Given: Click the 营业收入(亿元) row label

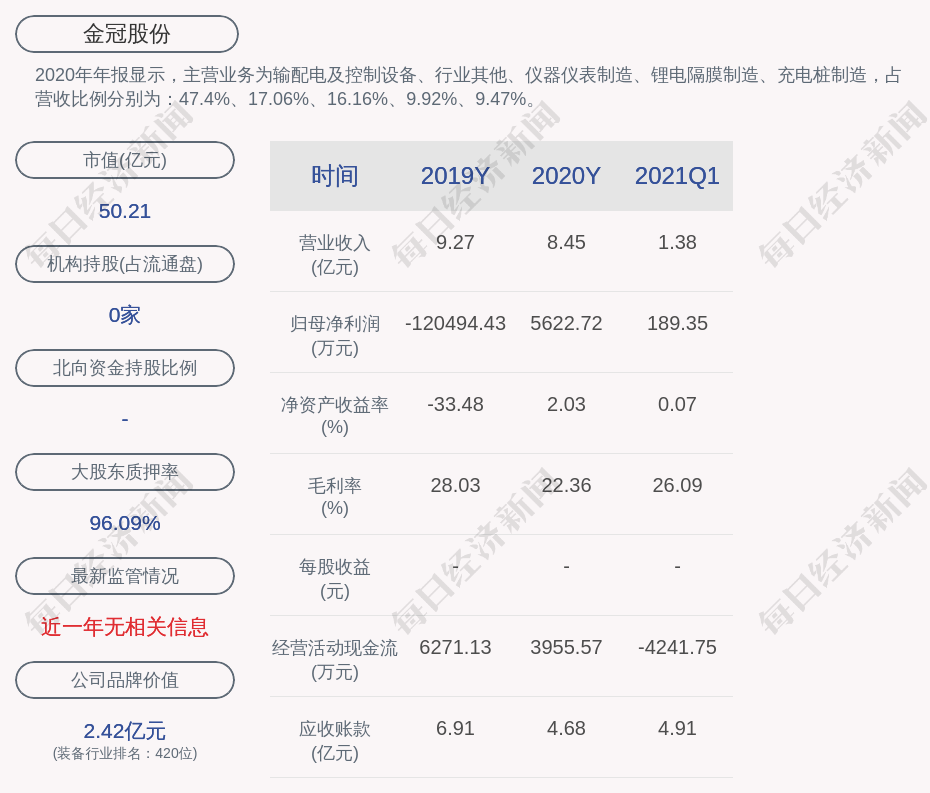Looking at the screenshot, I should click(x=334, y=255).
